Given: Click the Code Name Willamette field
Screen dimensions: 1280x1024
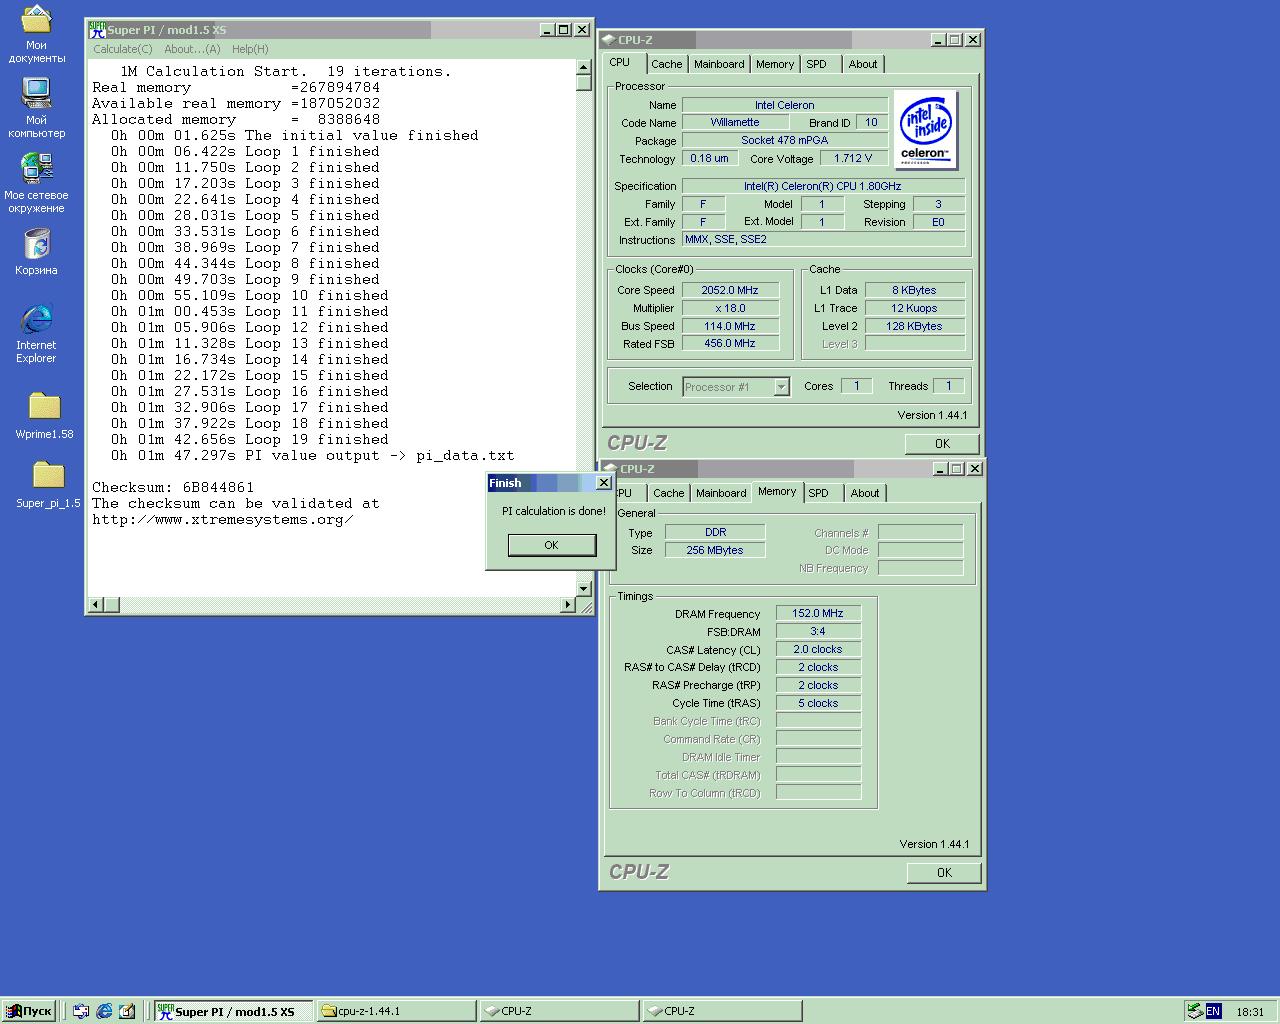Looking at the screenshot, I should coord(735,123).
